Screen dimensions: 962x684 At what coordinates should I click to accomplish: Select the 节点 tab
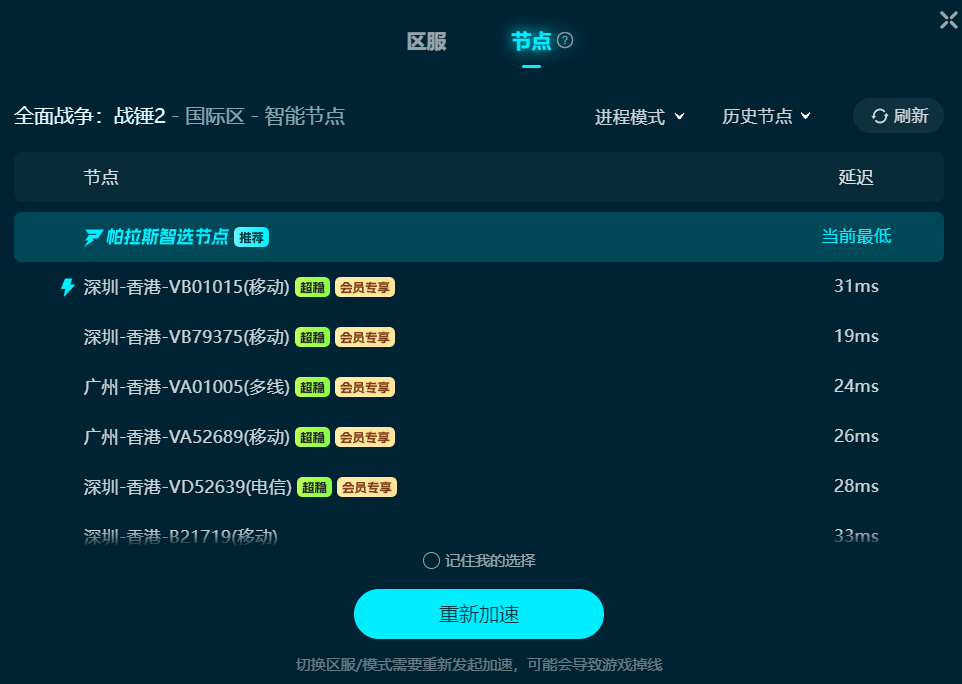[531, 42]
